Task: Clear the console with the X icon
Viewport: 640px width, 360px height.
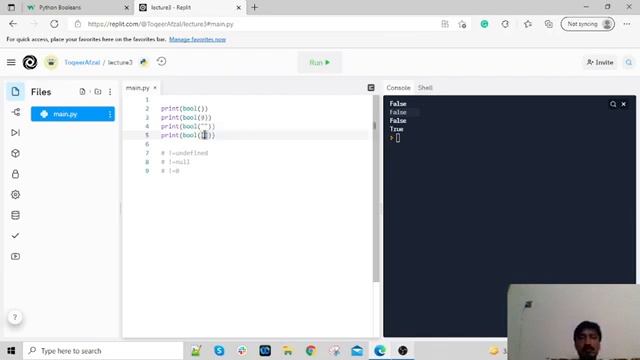Action: 624,104
